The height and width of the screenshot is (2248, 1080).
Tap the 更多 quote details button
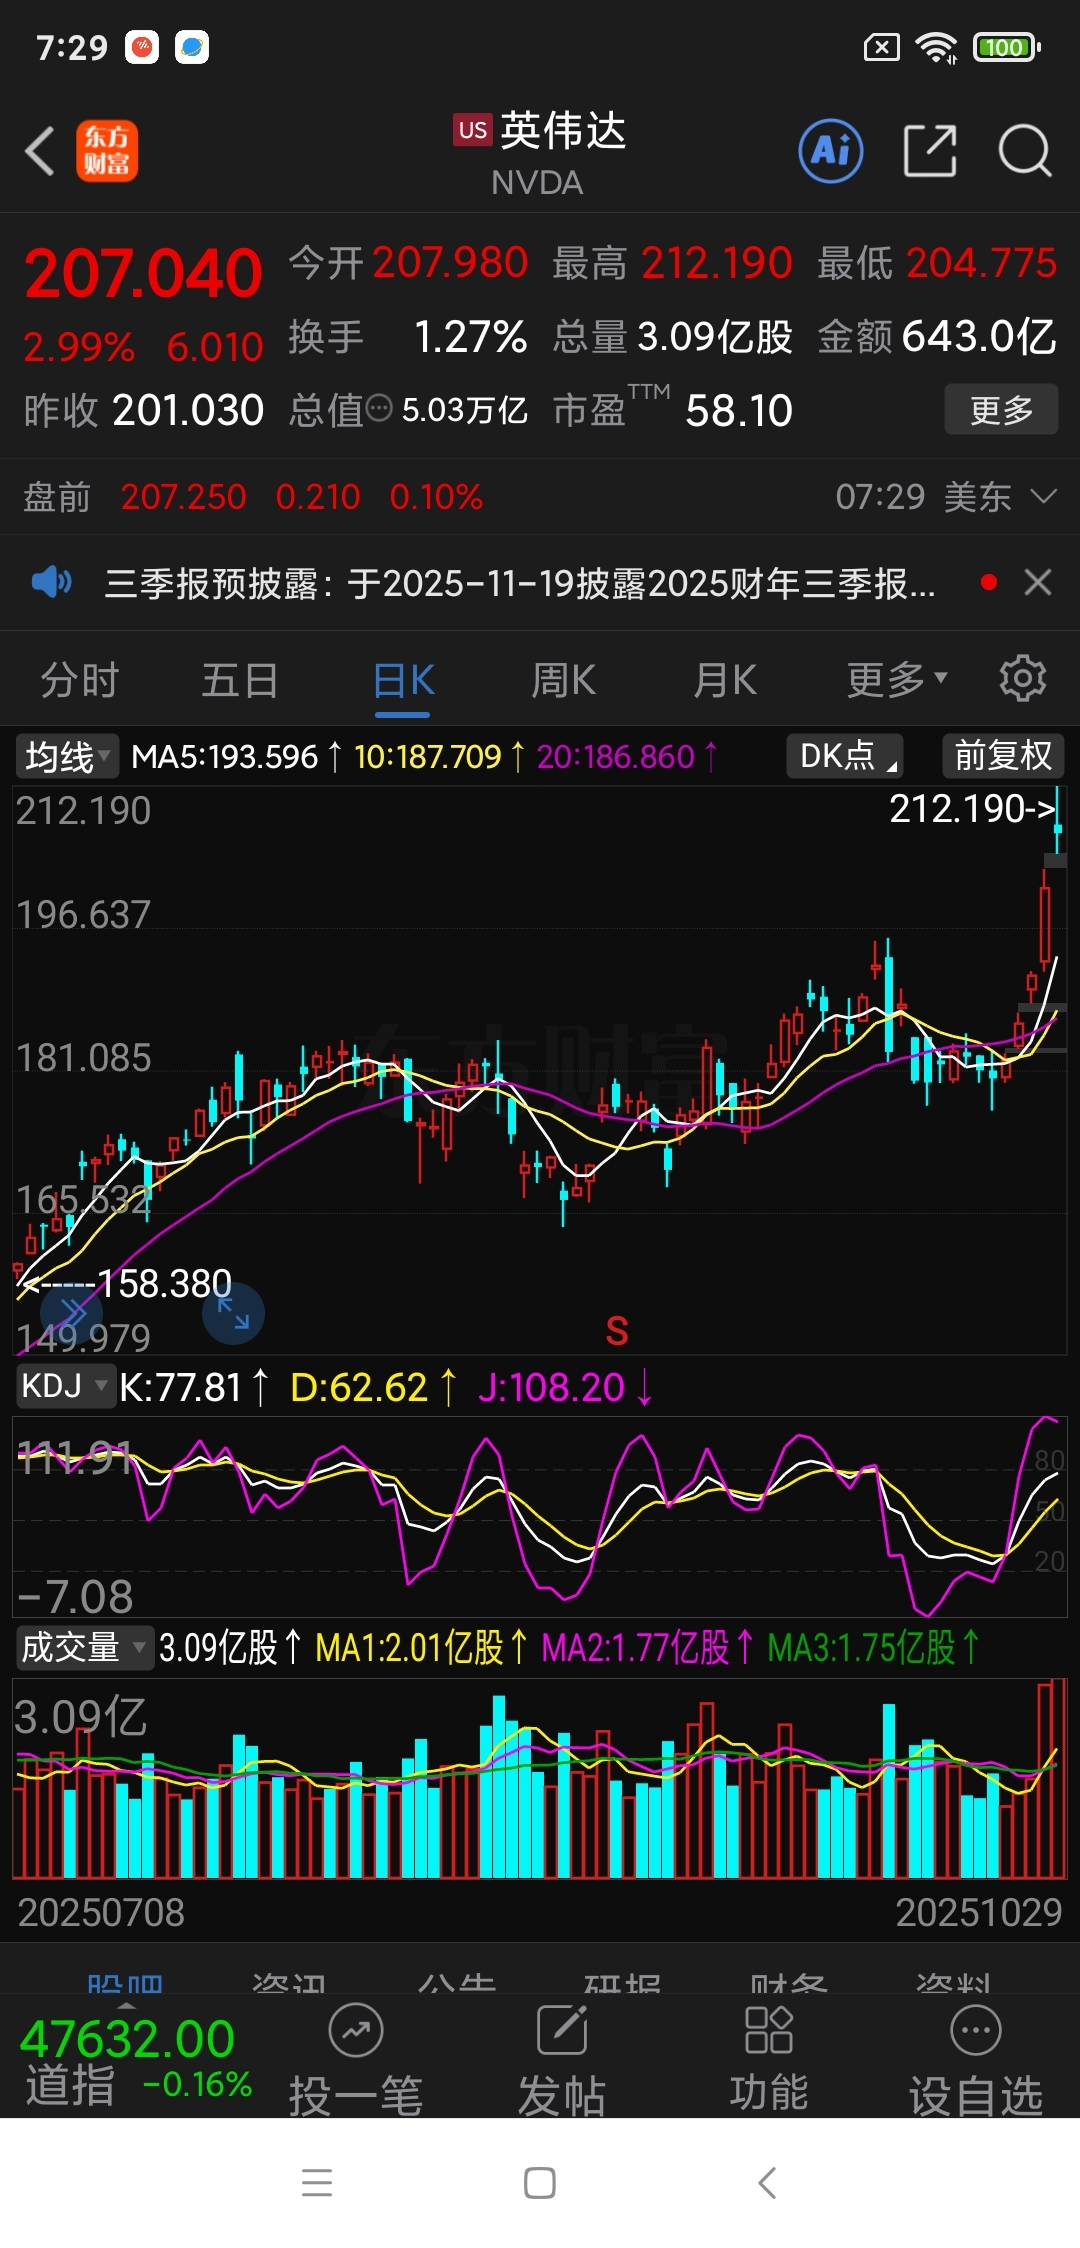pos(1001,409)
